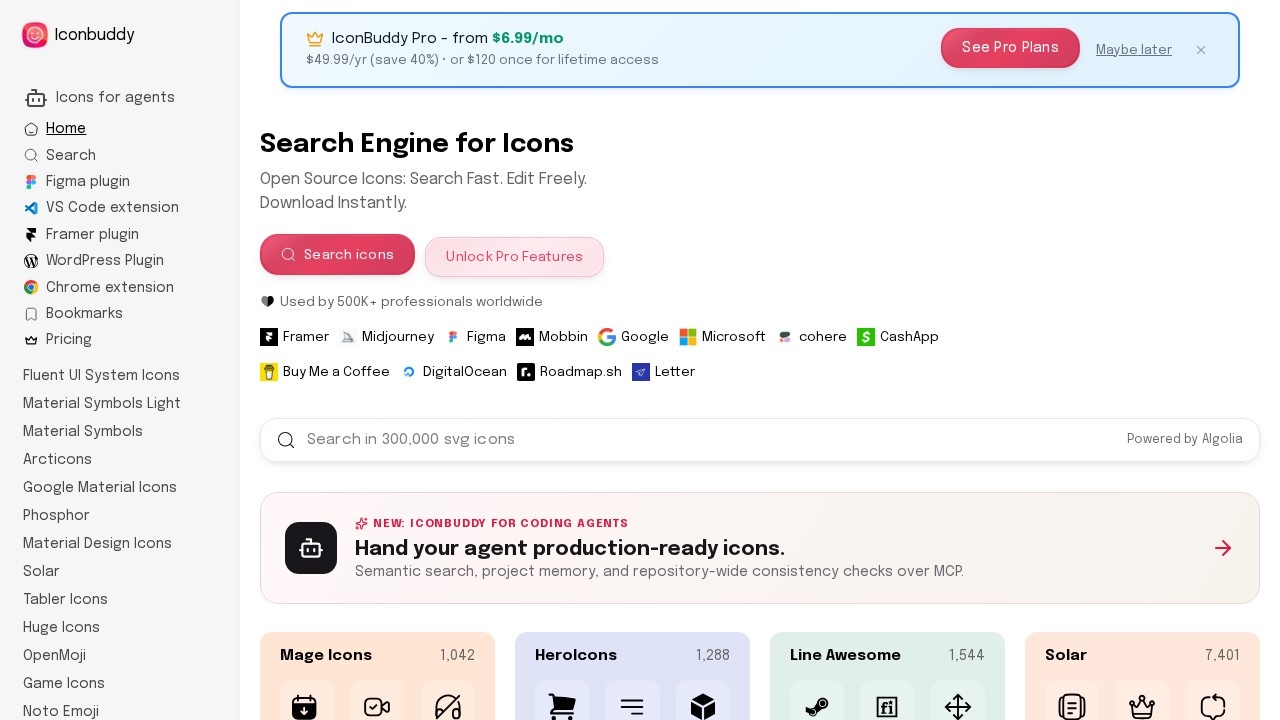Open Fluent UI System Icons collection
Screen dimensions: 1280x720
(101, 375)
